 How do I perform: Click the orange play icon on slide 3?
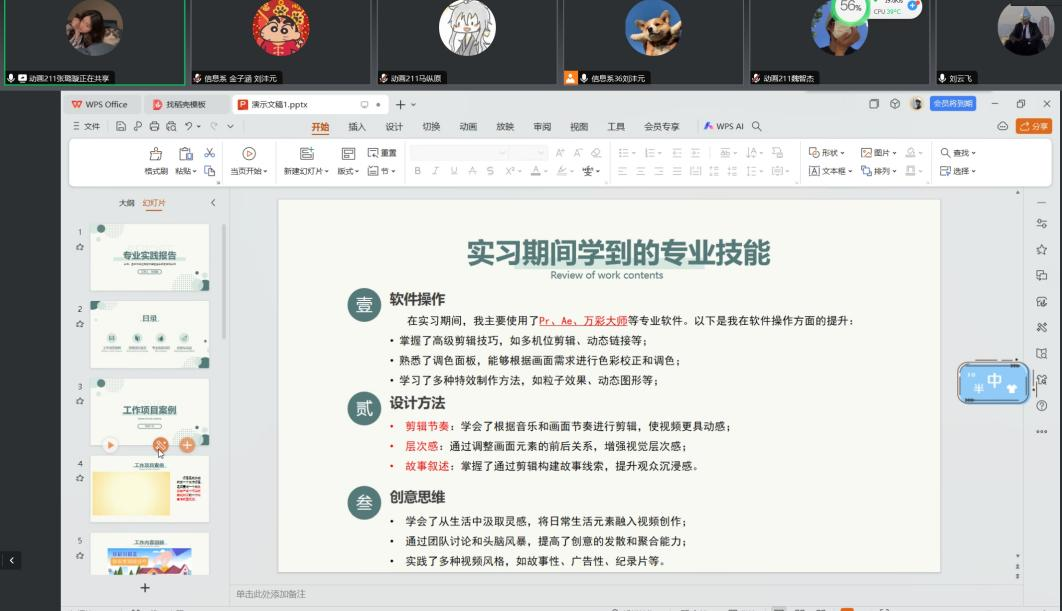coord(110,445)
